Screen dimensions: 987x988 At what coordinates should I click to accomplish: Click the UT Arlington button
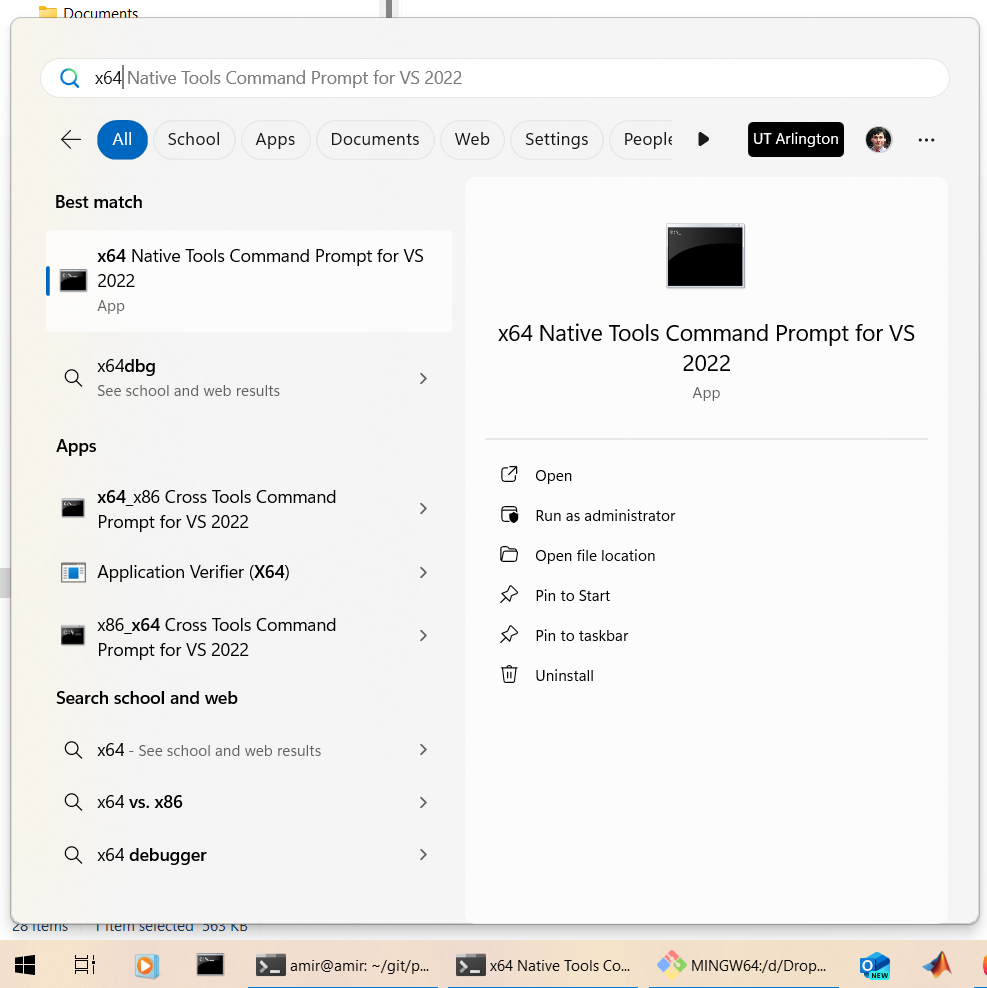(x=795, y=139)
